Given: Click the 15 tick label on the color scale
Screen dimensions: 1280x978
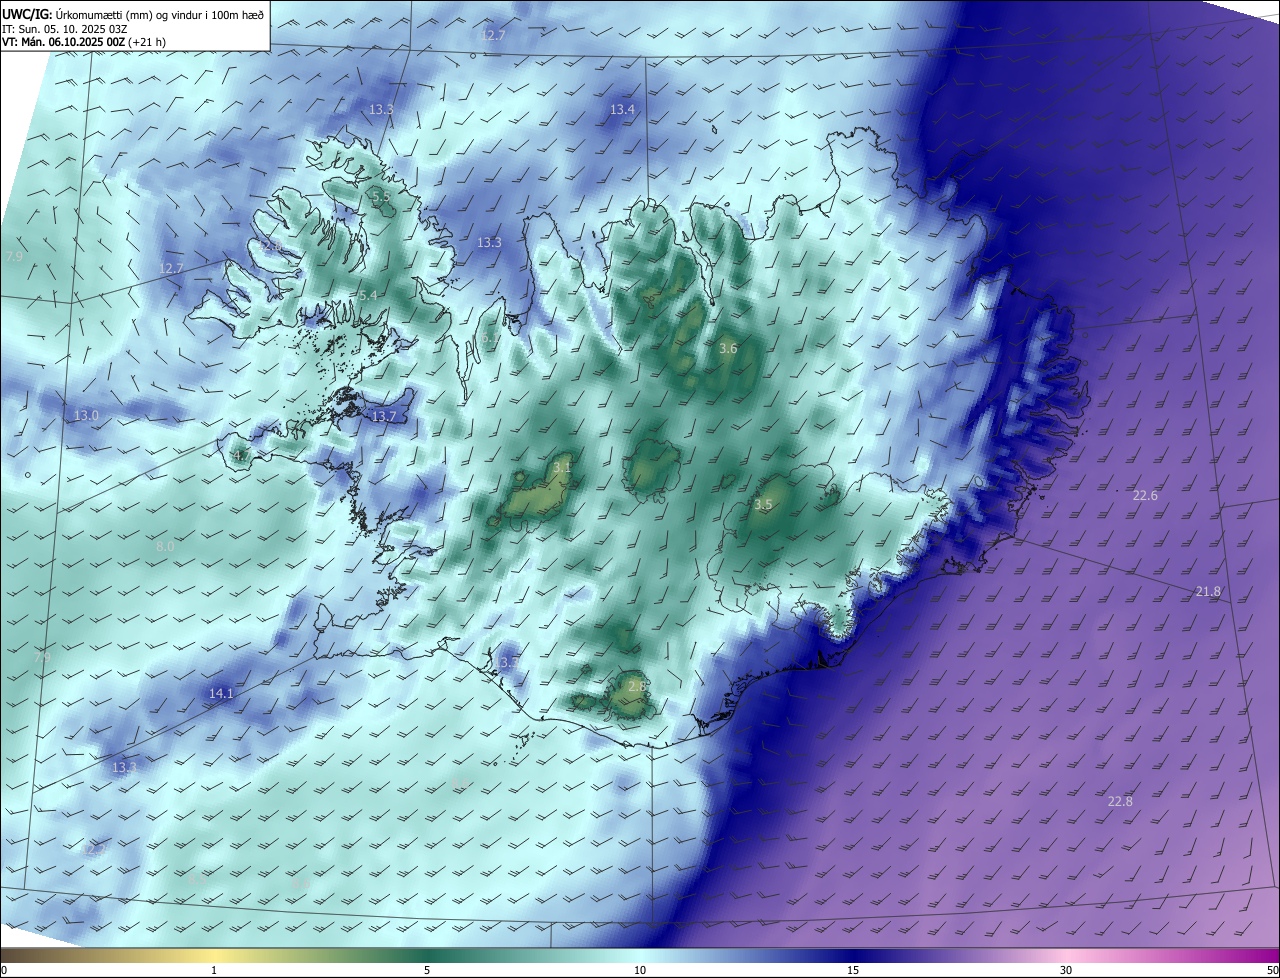Looking at the screenshot, I should 853,970.
